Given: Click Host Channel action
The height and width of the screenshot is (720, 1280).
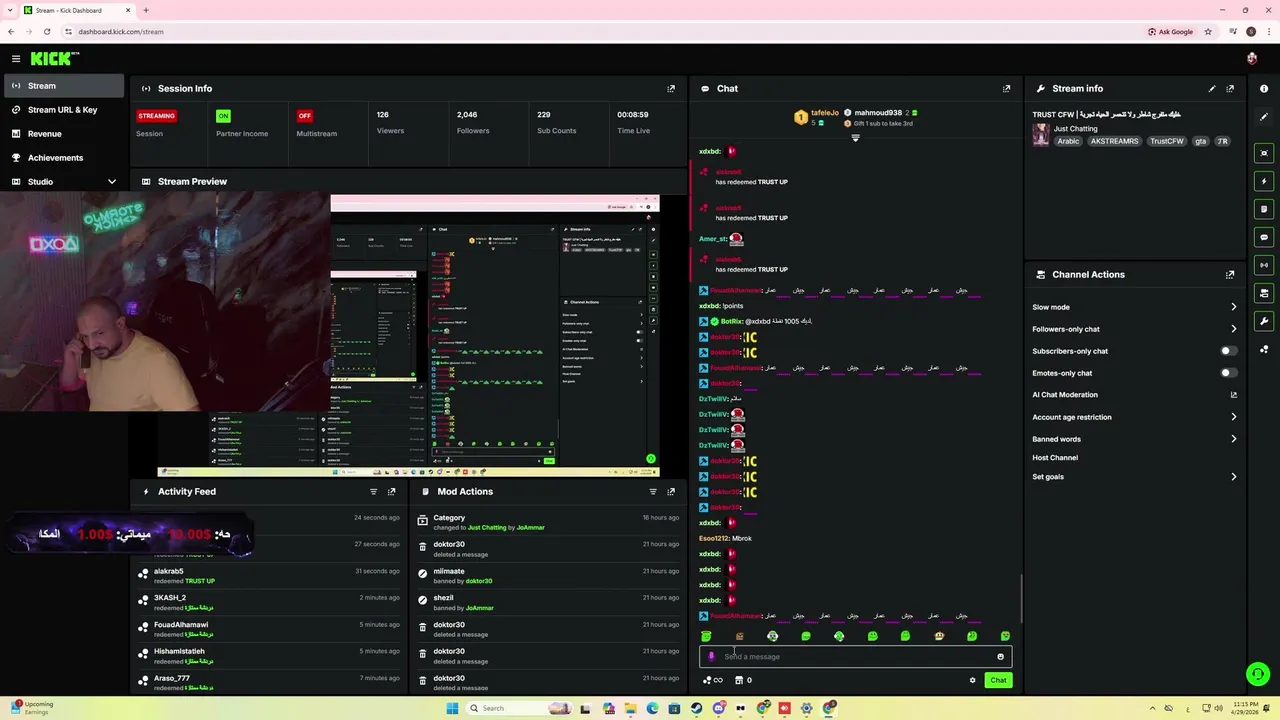Looking at the screenshot, I should (x=1055, y=458).
